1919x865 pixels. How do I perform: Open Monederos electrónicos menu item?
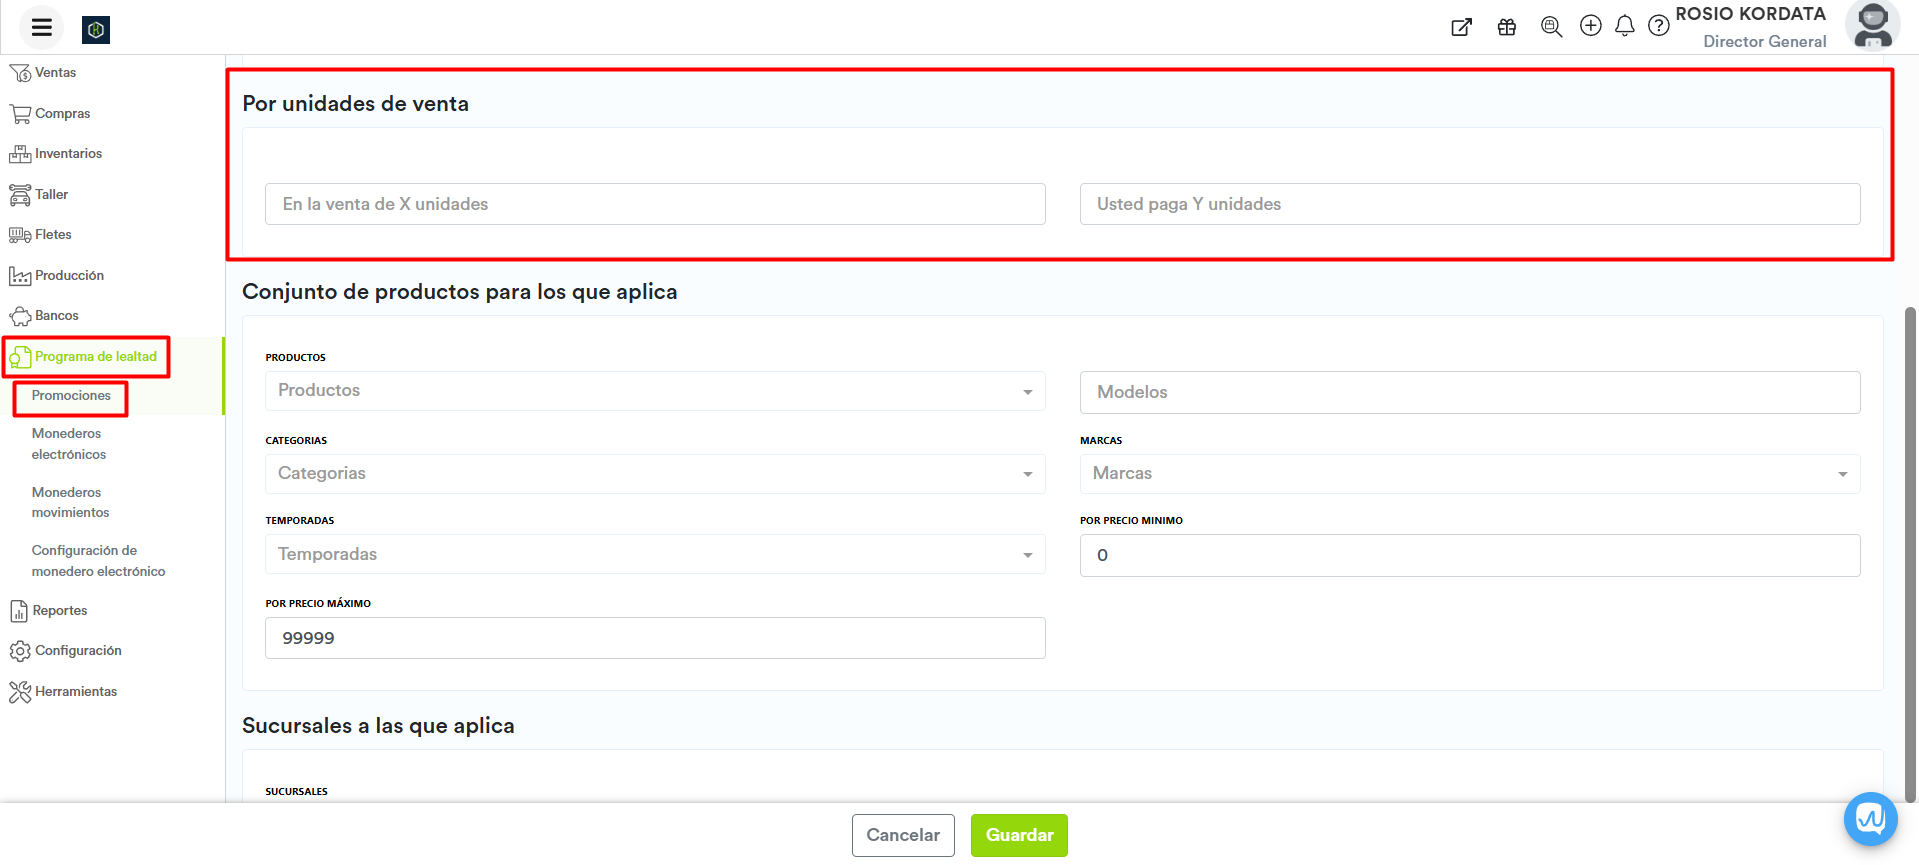click(x=68, y=444)
